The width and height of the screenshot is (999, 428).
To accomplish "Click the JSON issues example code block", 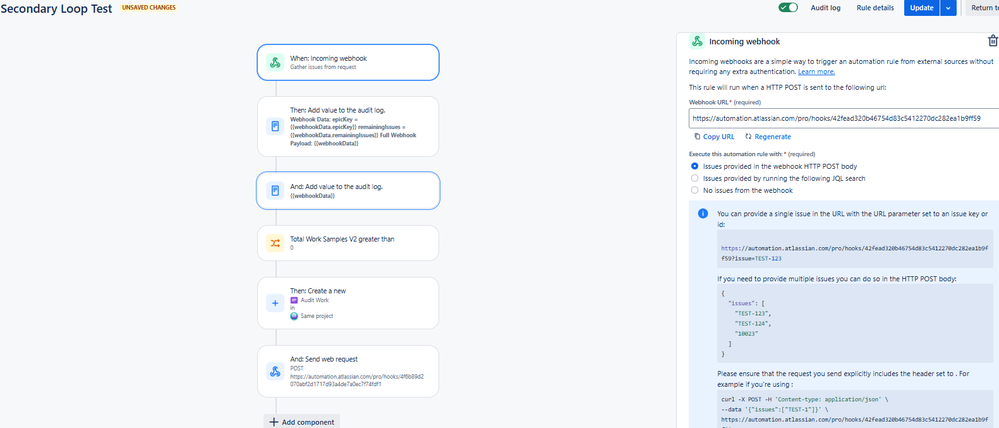I will coord(854,322).
